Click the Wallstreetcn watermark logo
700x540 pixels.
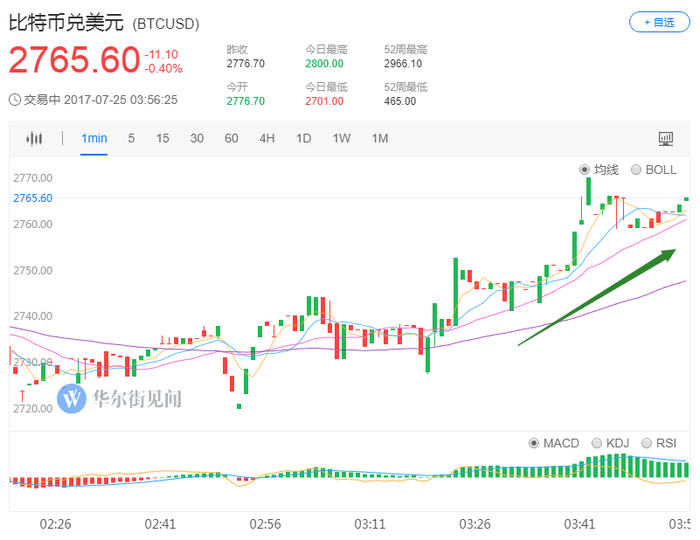72,399
